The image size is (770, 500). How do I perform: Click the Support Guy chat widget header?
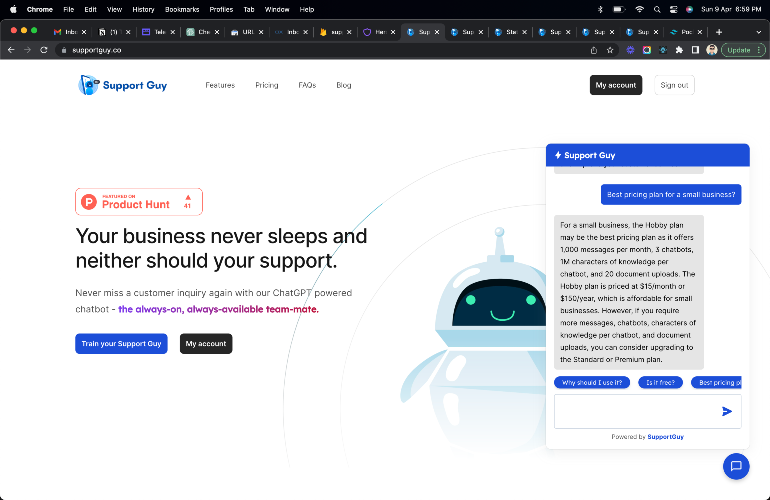648,155
